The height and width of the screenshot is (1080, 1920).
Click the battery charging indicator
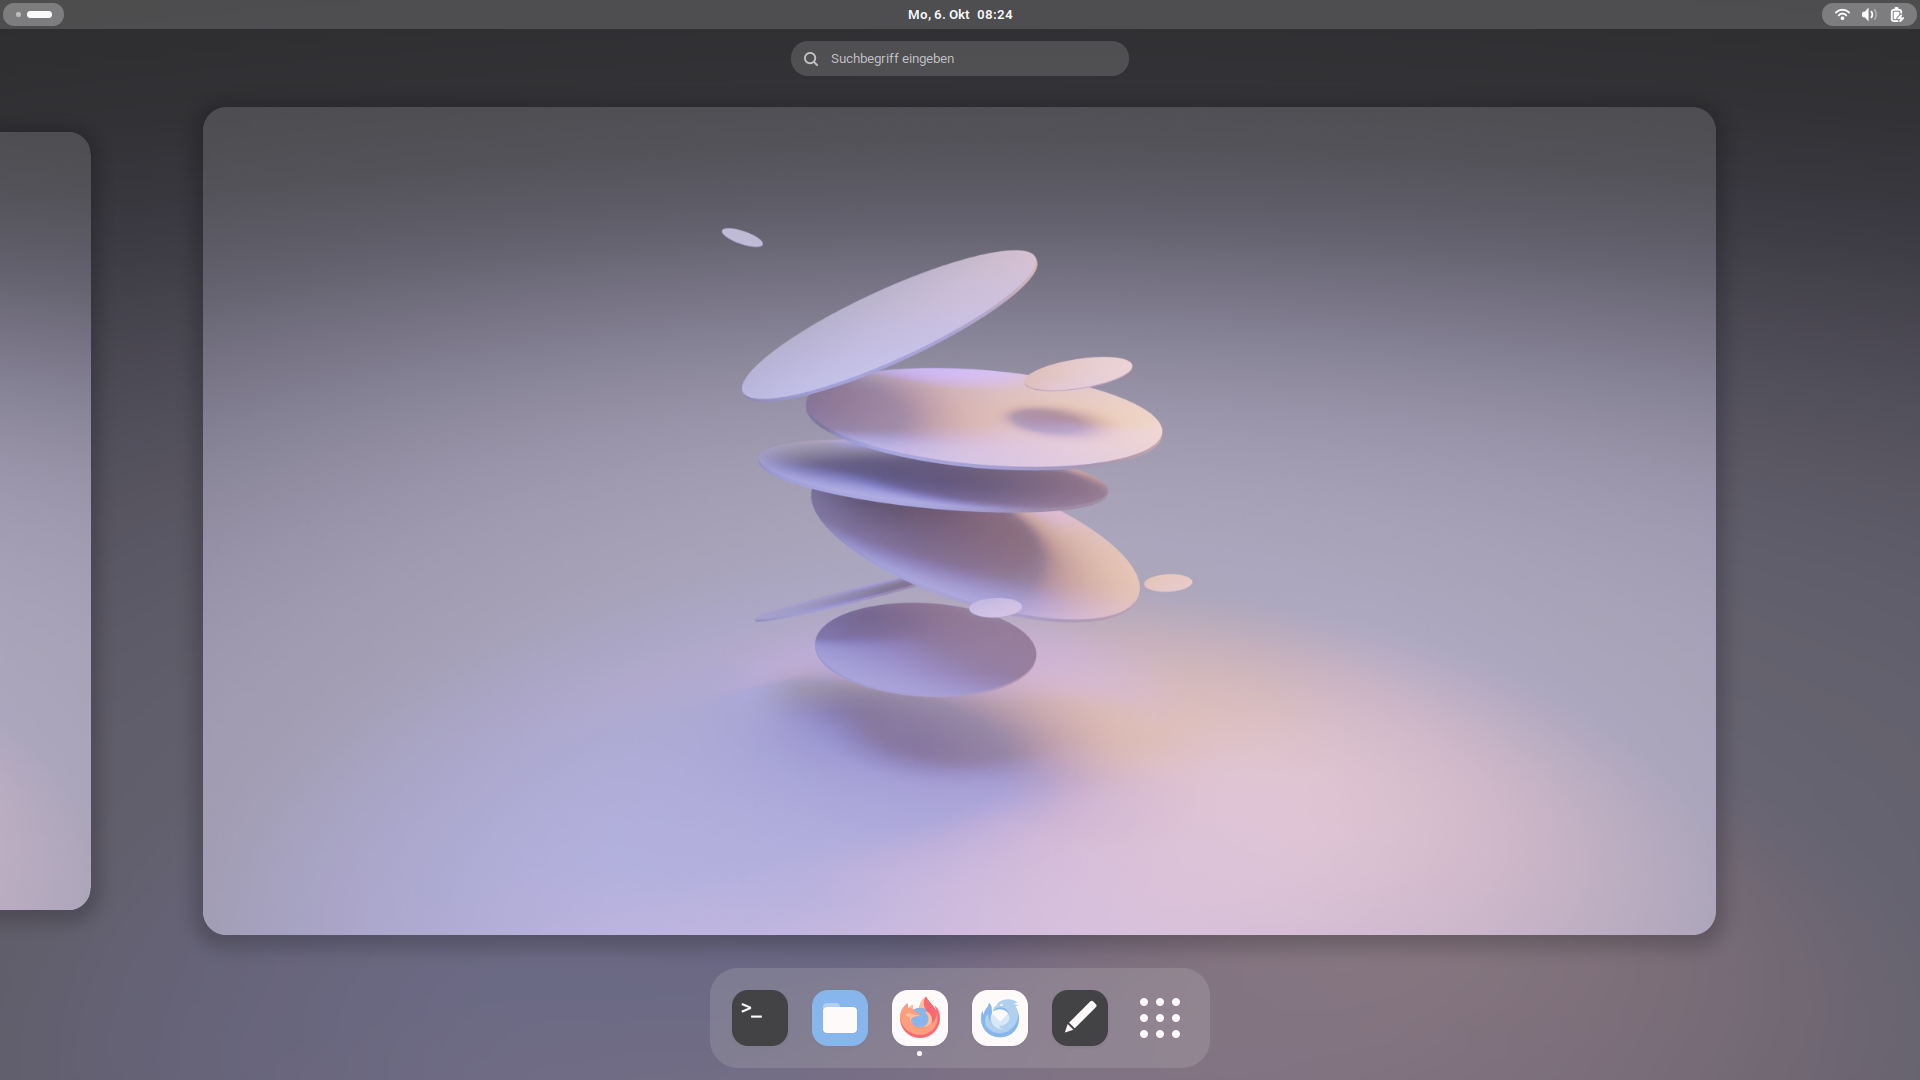1897,14
